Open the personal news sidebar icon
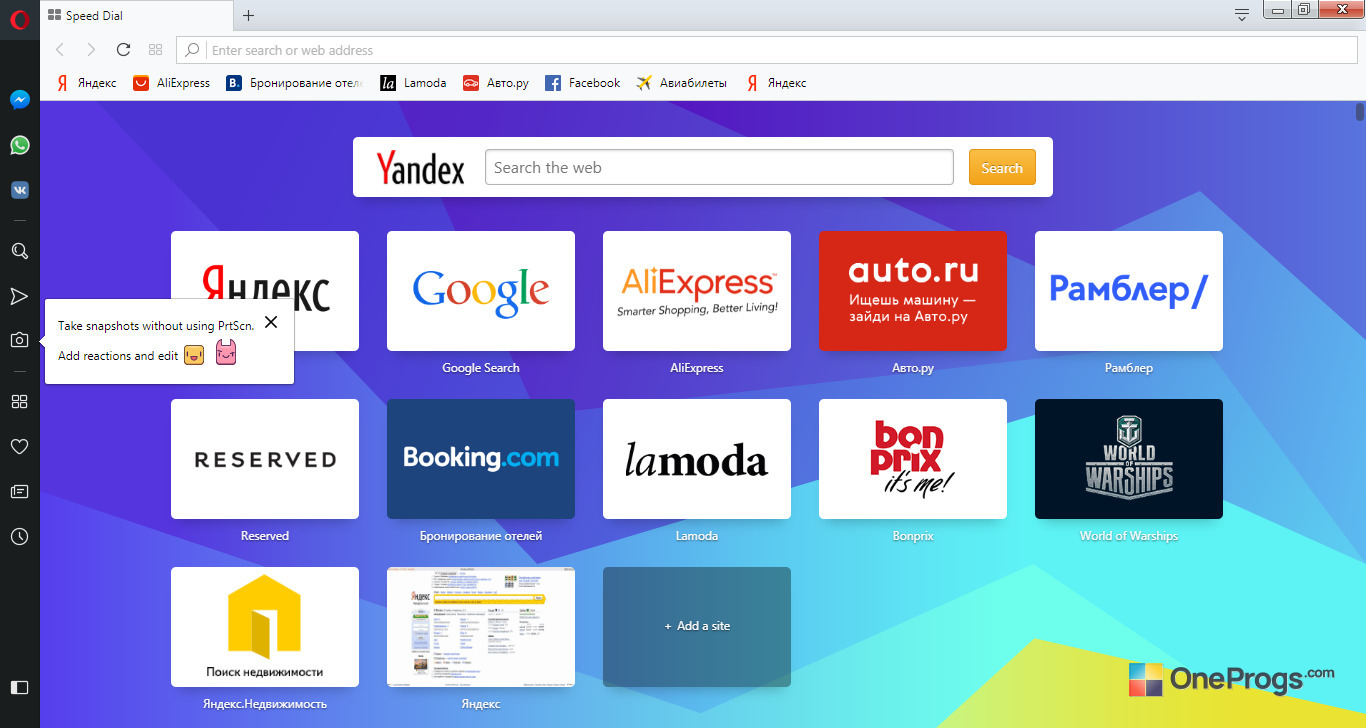The image size is (1366, 728). click(x=19, y=492)
